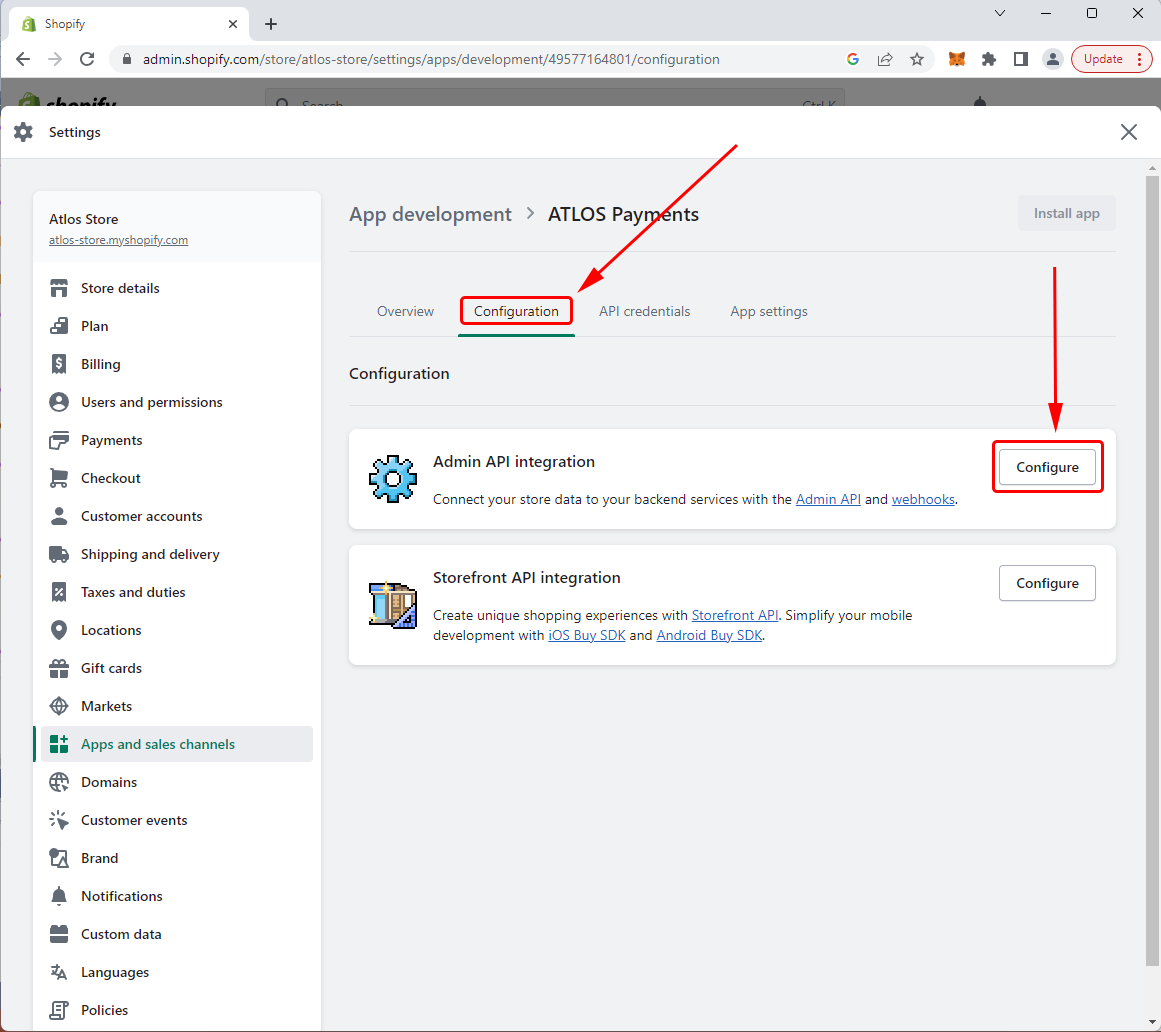
Task: Open a new browser tab
Action: click(x=271, y=24)
